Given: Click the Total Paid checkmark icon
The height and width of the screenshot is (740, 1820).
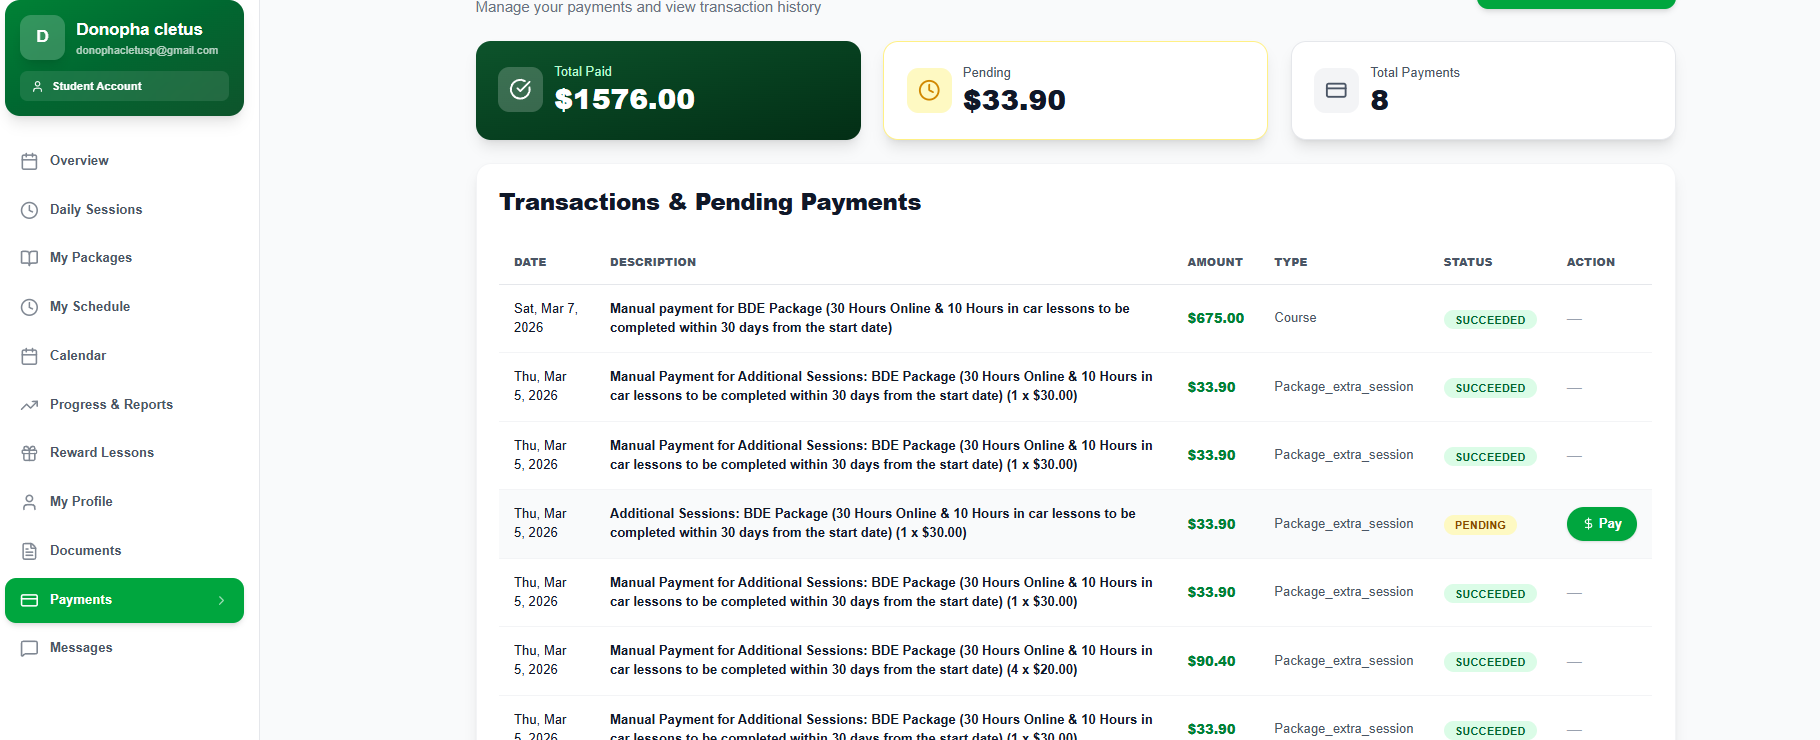Looking at the screenshot, I should coord(520,90).
